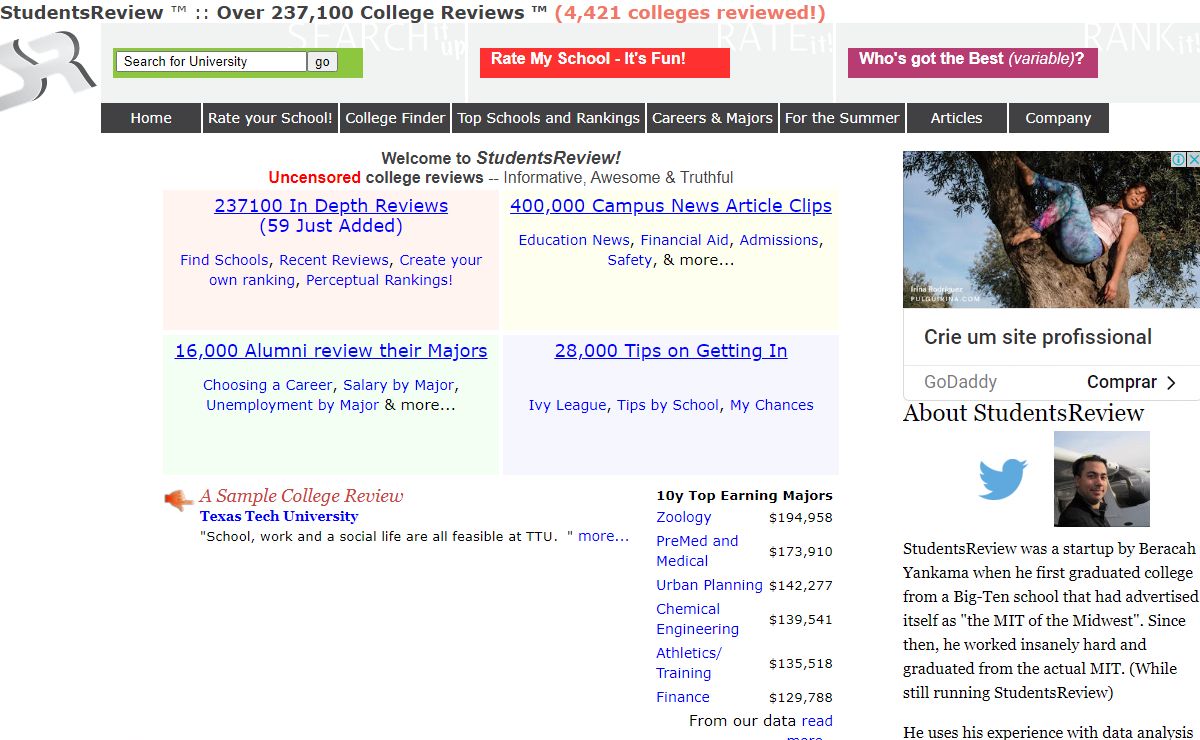Image resolution: width=1200 pixels, height=740 pixels.
Task: Focus the Search for University field
Action: point(211,62)
